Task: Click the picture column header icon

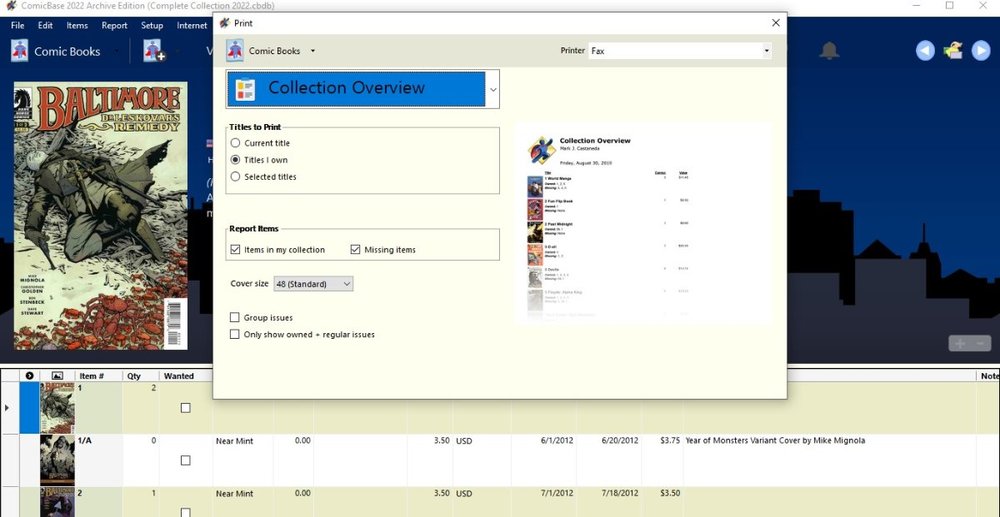Action: point(57,376)
